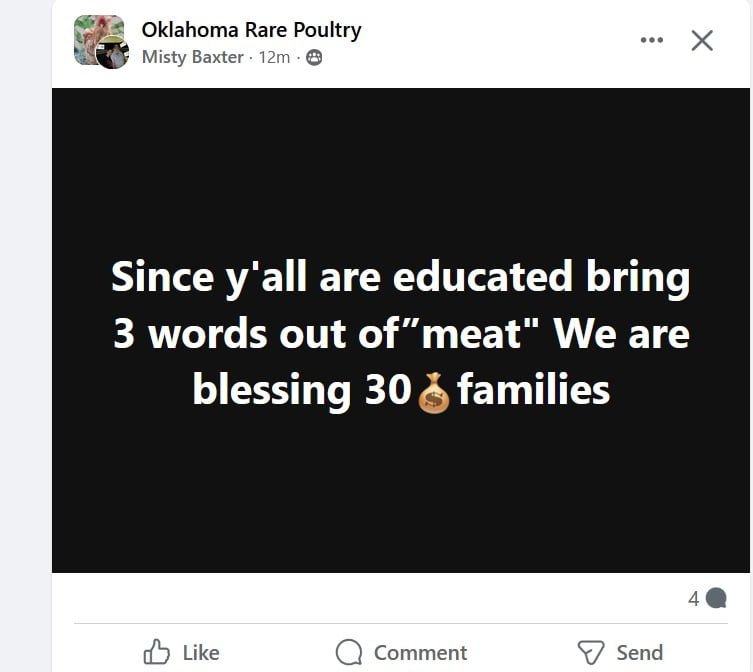The height and width of the screenshot is (672, 753).
Task: Click Misty Baxter's small profile picture overlay
Action: tap(112, 53)
